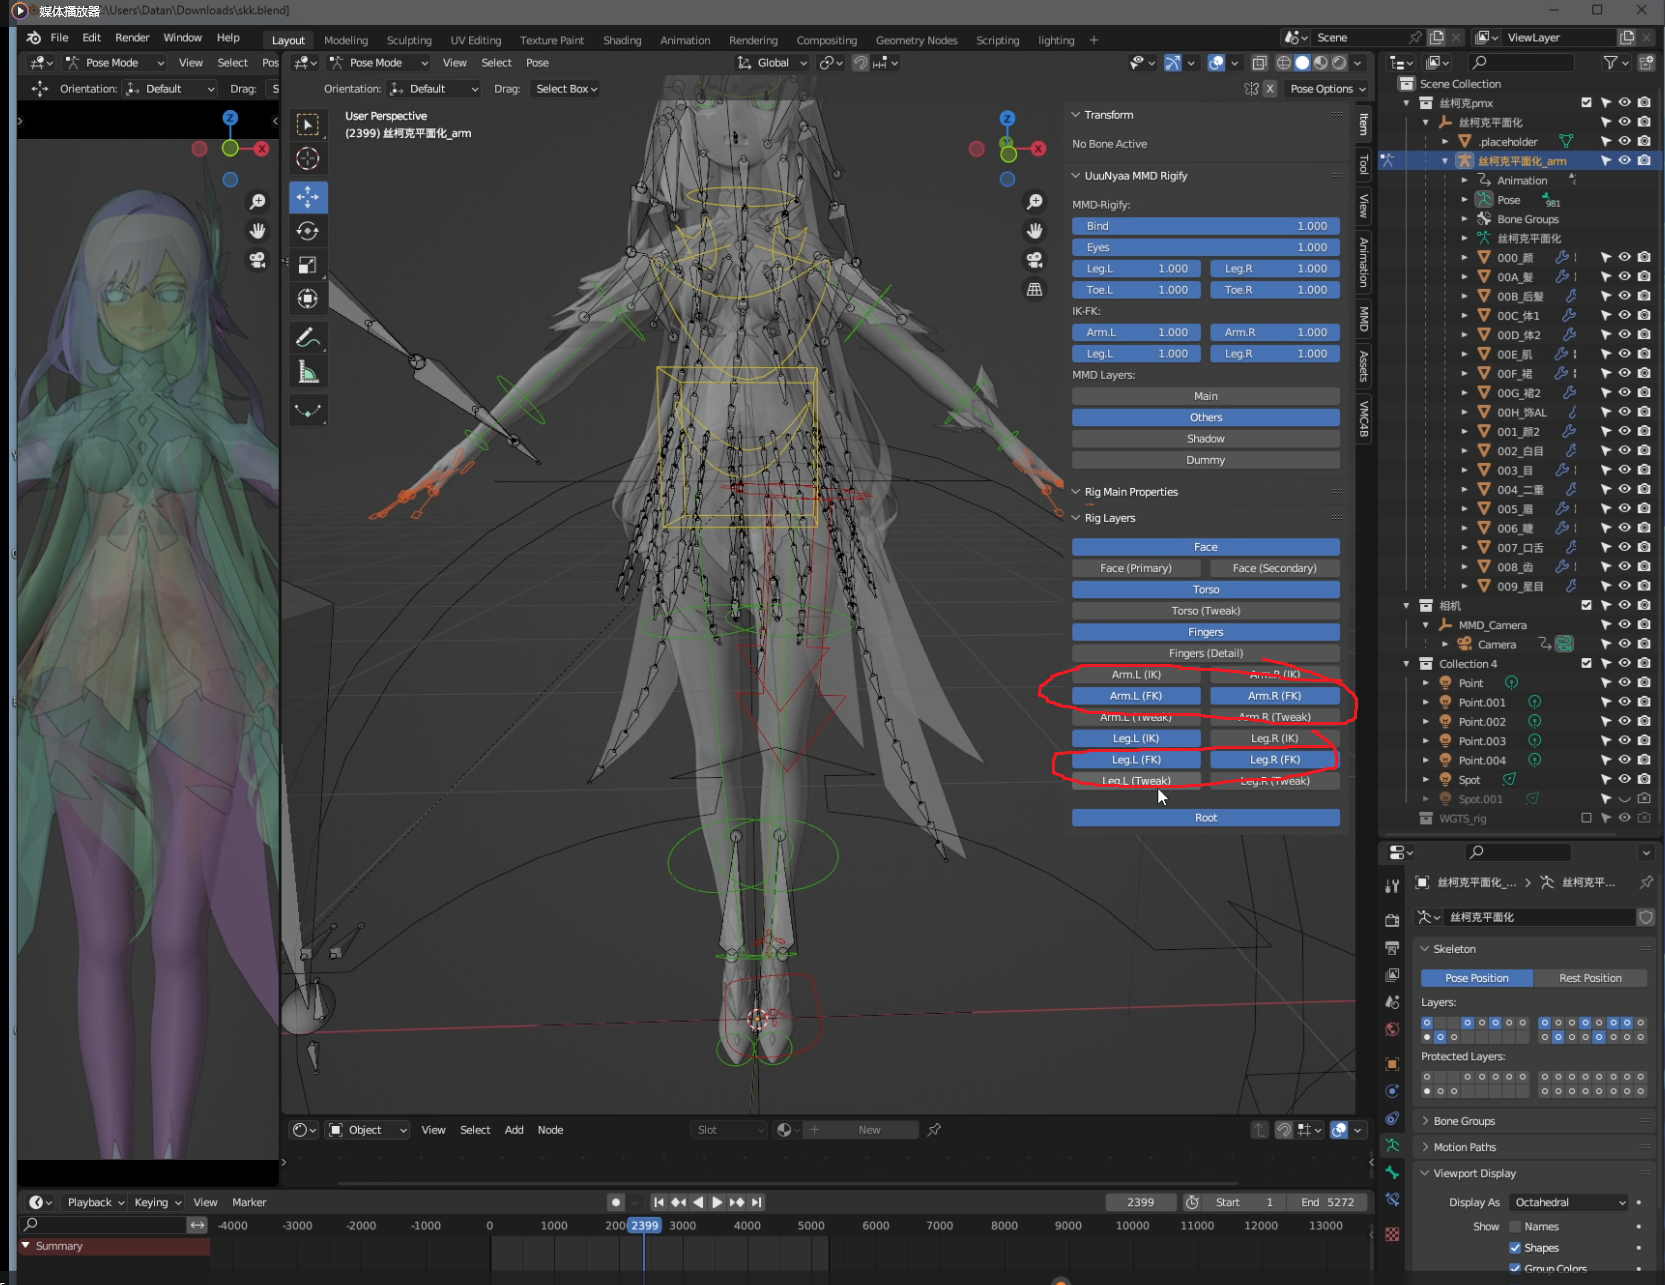Viewport: 1665px width, 1285px height.
Task: Expand the Bone Groups panel
Action: tap(1464, 1121)
